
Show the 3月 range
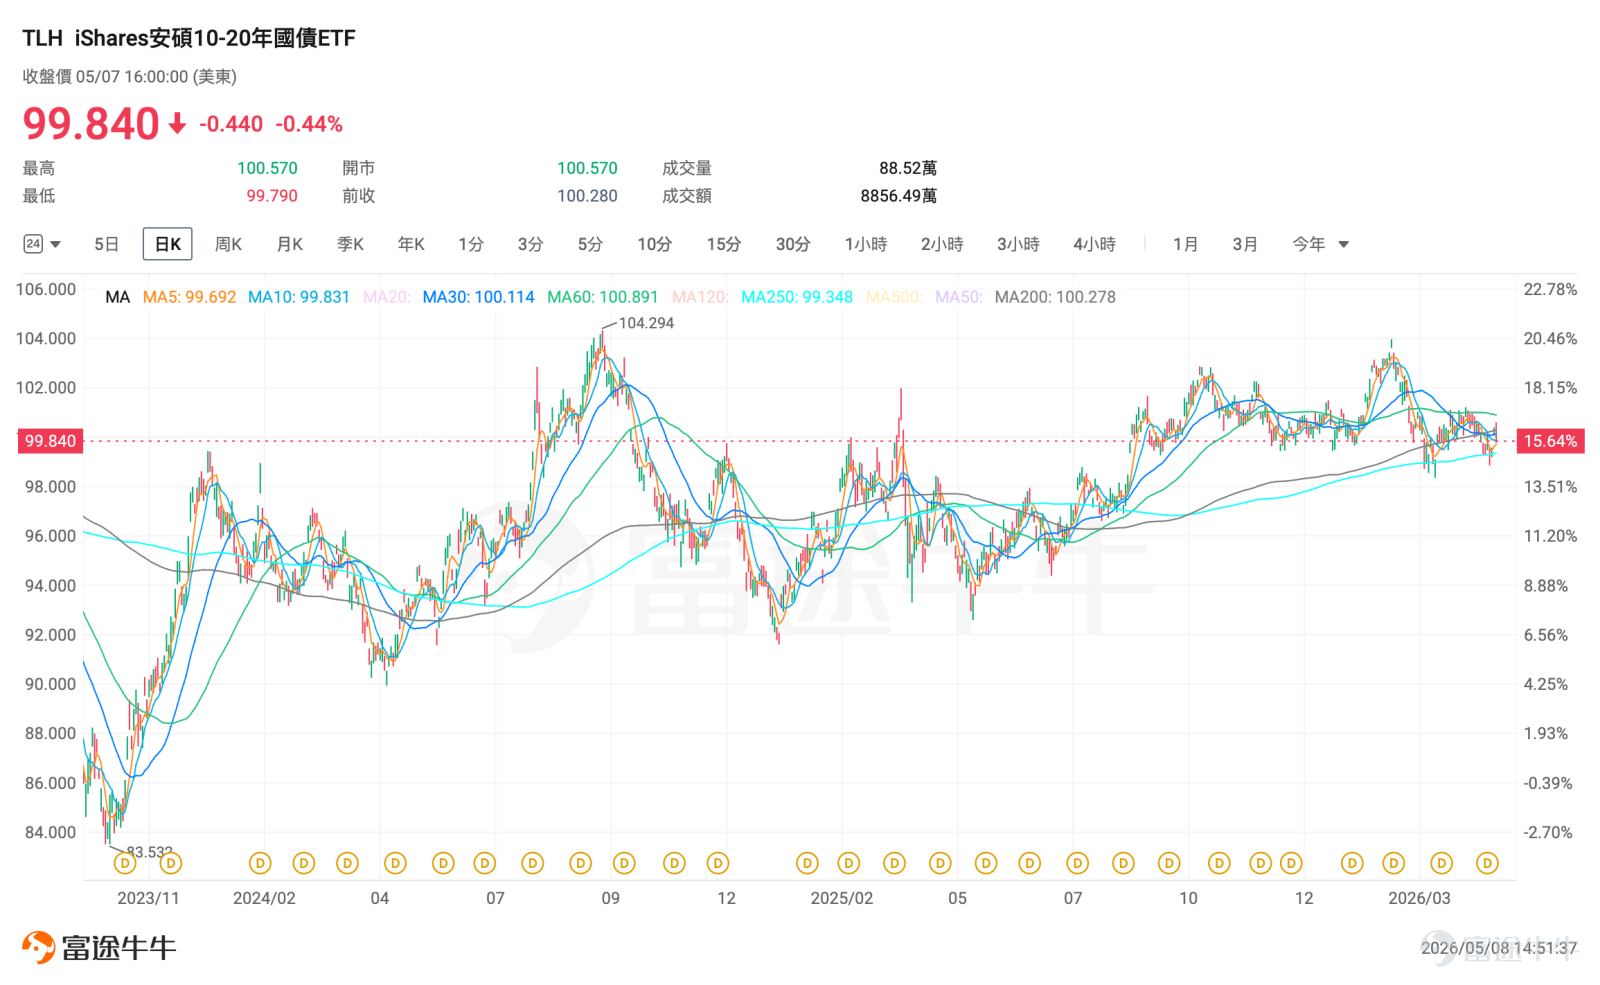click(1245, 244)
